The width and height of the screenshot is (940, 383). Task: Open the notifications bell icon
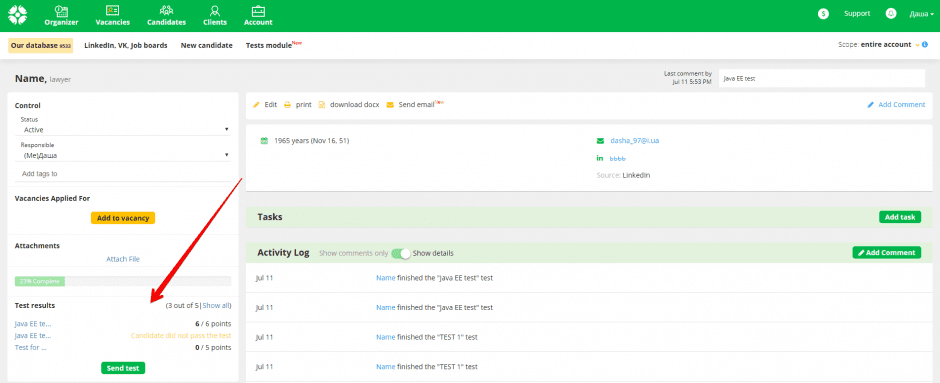pyautogui.click(x=891, y=14)
